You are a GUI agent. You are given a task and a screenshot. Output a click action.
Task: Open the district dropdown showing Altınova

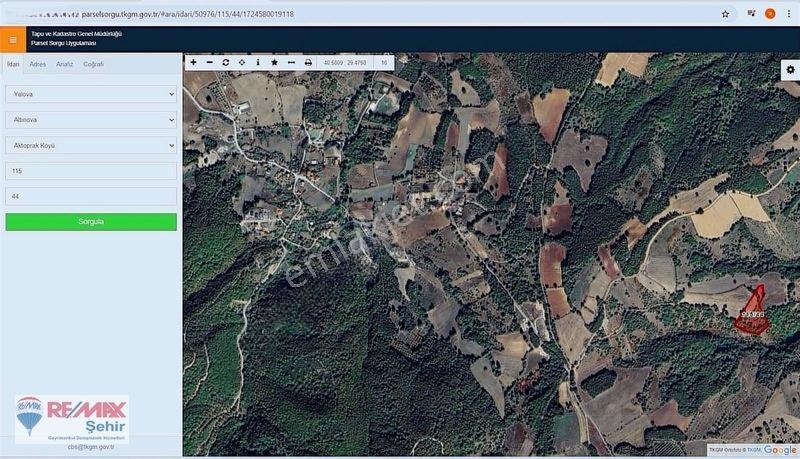(91, 120)
